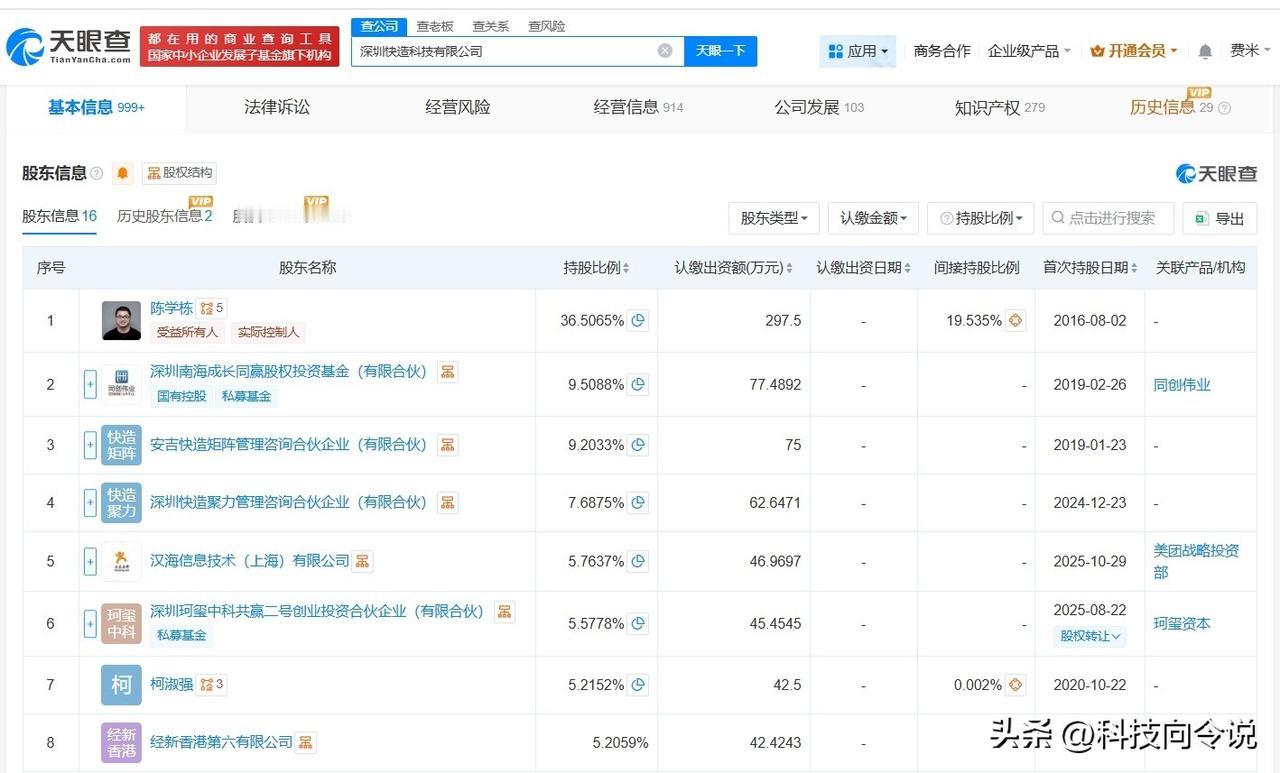Switch to the 查老板 search tab
1280x773 pixels.
coord(435,26)
